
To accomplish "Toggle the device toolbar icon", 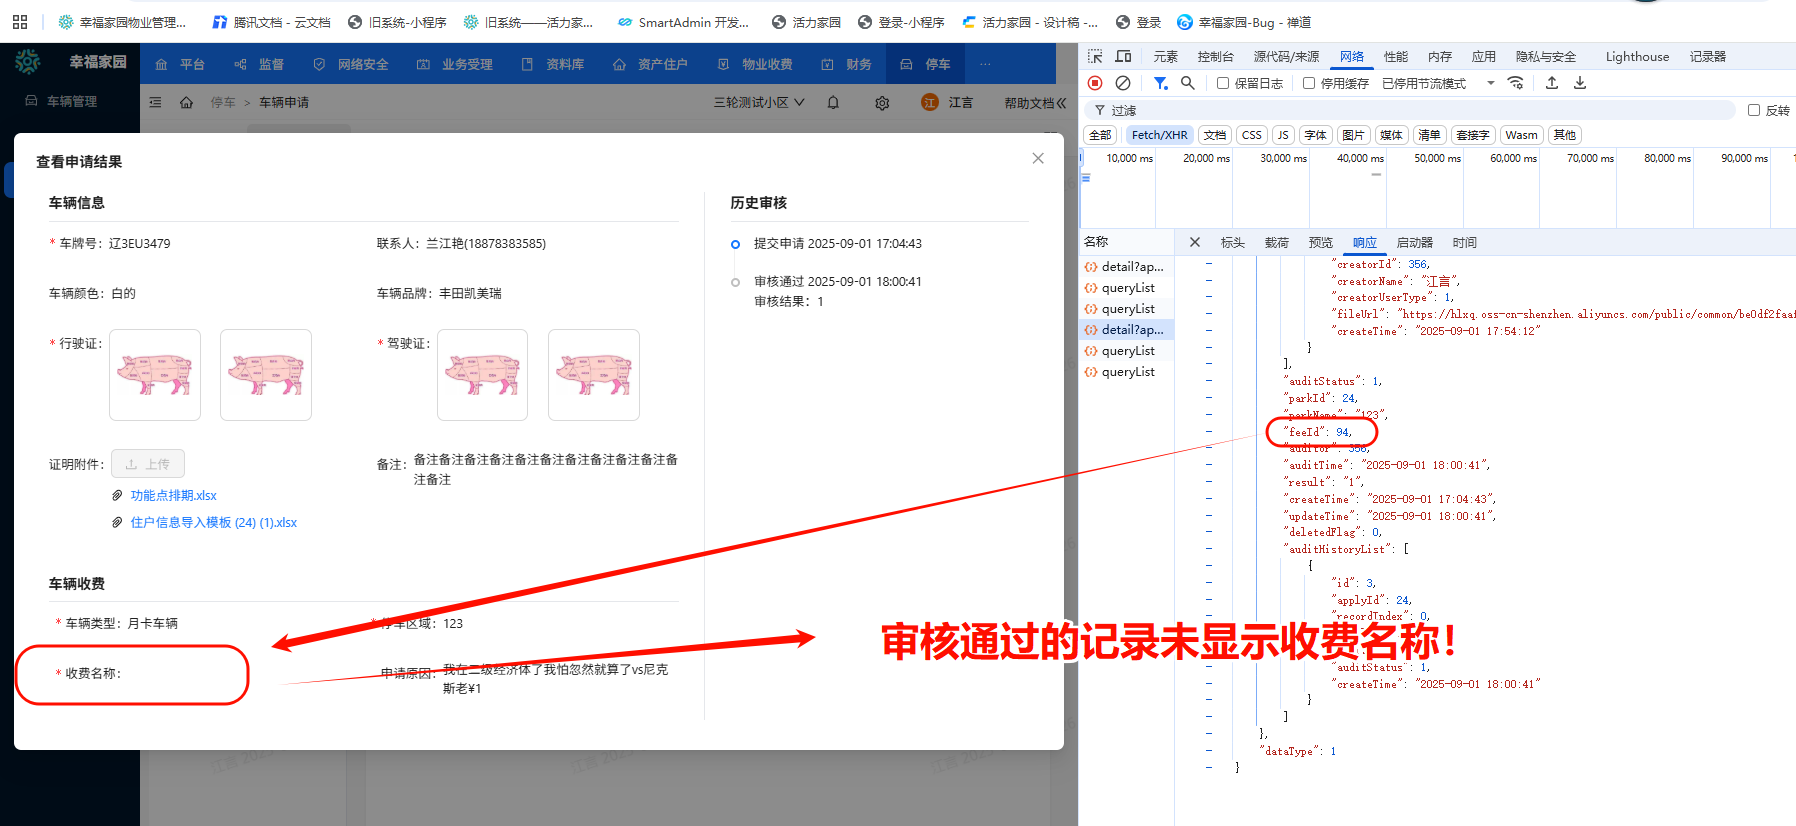I will click(x=1123, y=57).
